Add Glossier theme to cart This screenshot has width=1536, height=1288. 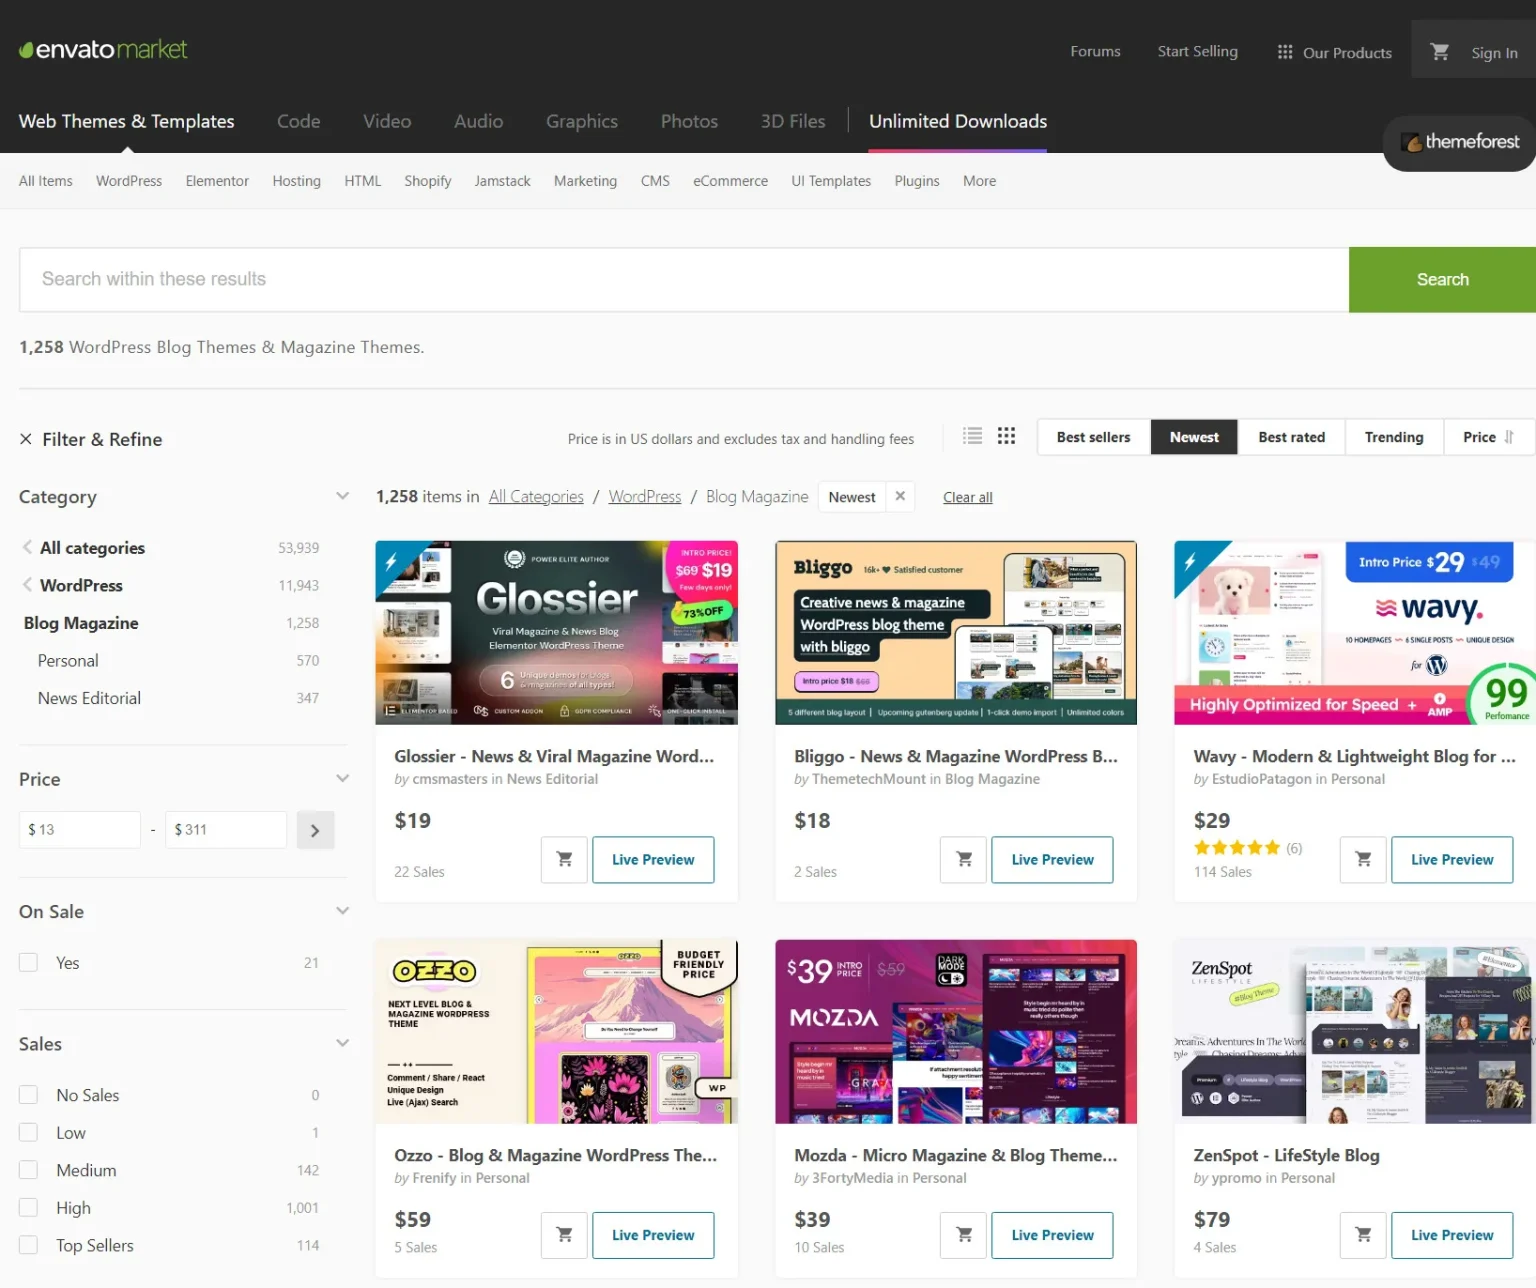tap(563, 859)
